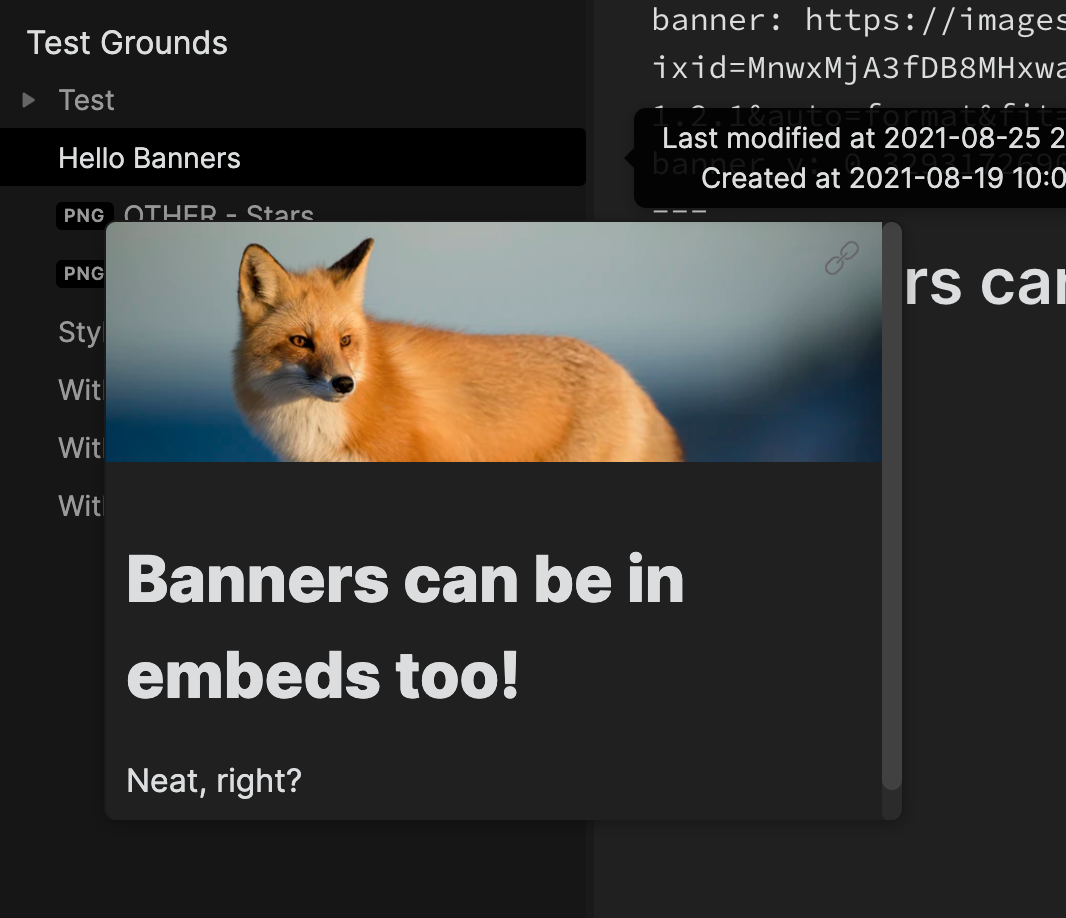
Task: Expand the Test folder arrow
Action: pos(29,101)
